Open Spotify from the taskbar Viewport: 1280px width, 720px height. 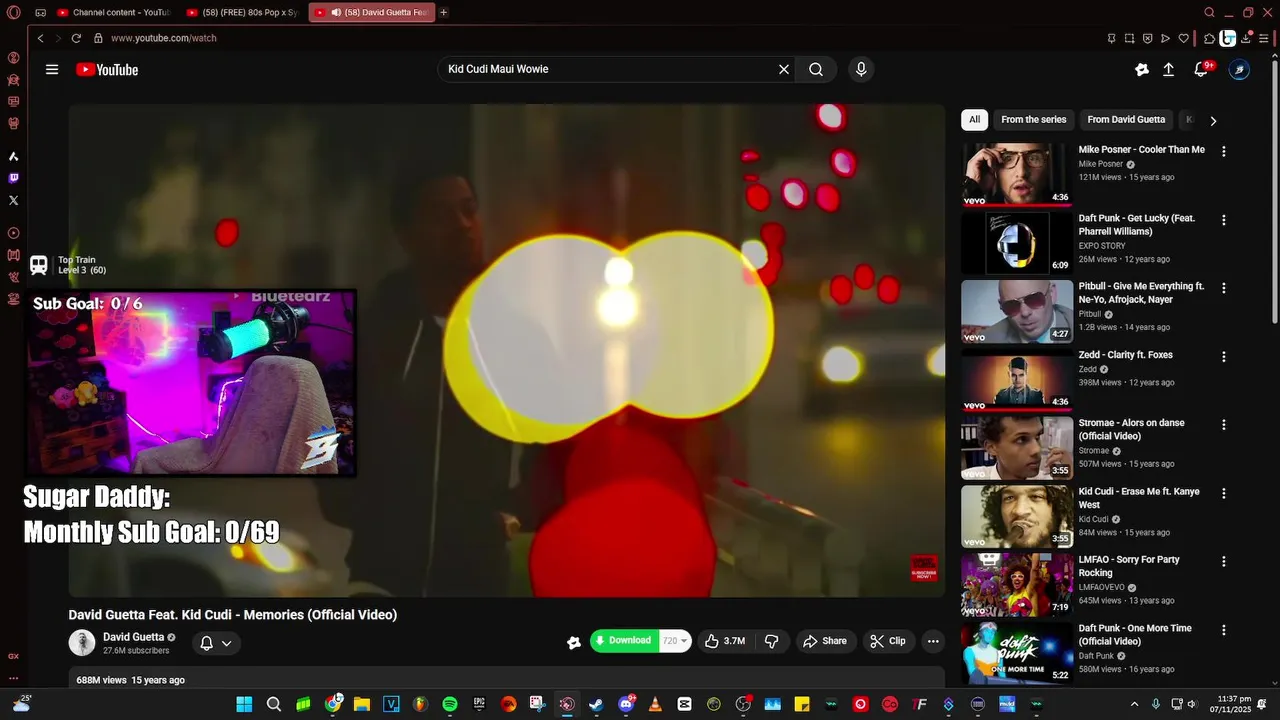pos(450,704)
